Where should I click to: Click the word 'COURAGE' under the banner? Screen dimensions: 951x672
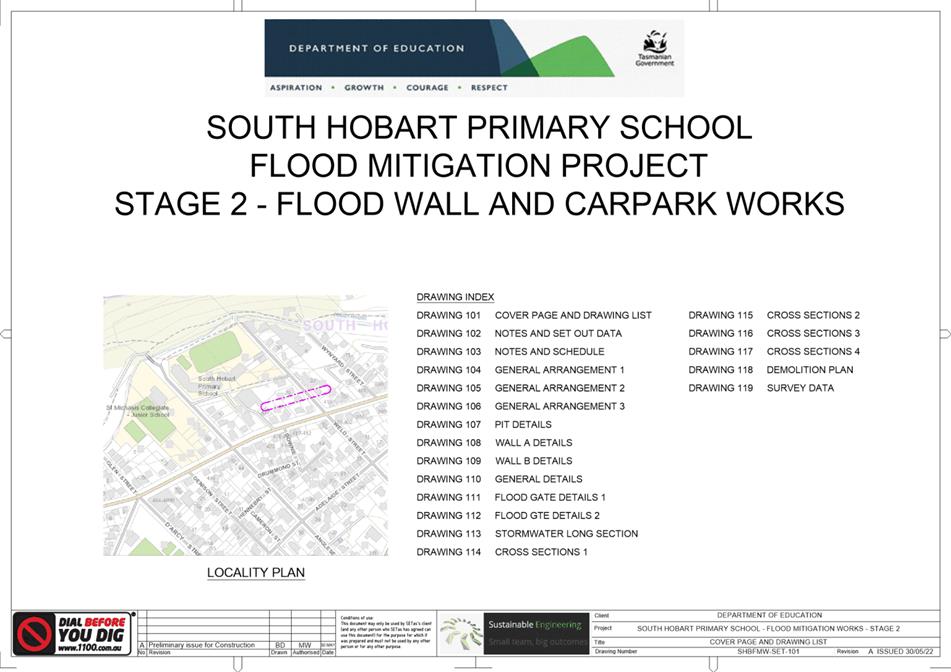pos(428,87)
